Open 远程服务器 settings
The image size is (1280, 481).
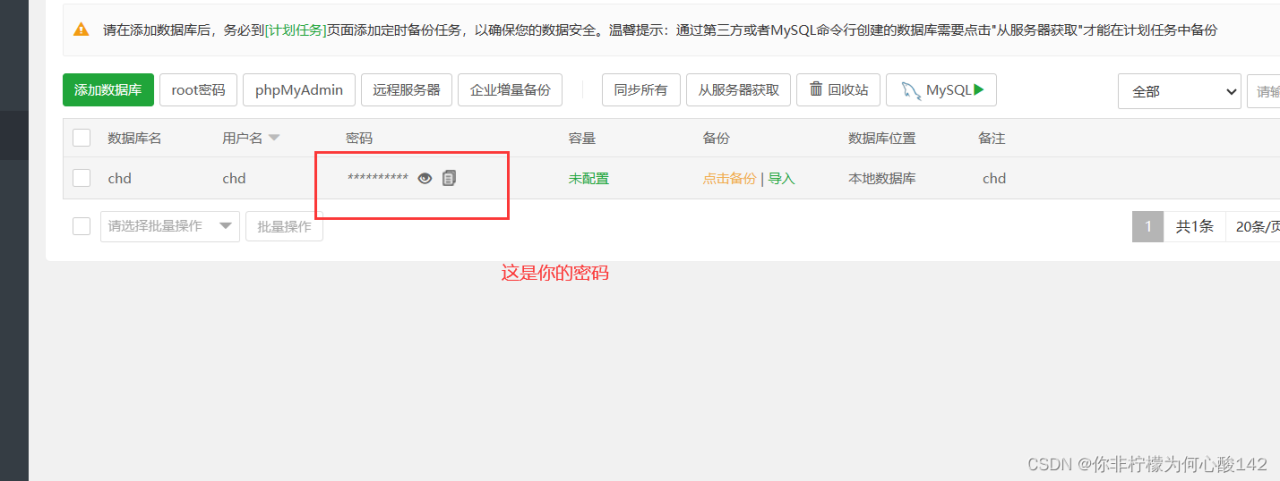pos(407,90)
